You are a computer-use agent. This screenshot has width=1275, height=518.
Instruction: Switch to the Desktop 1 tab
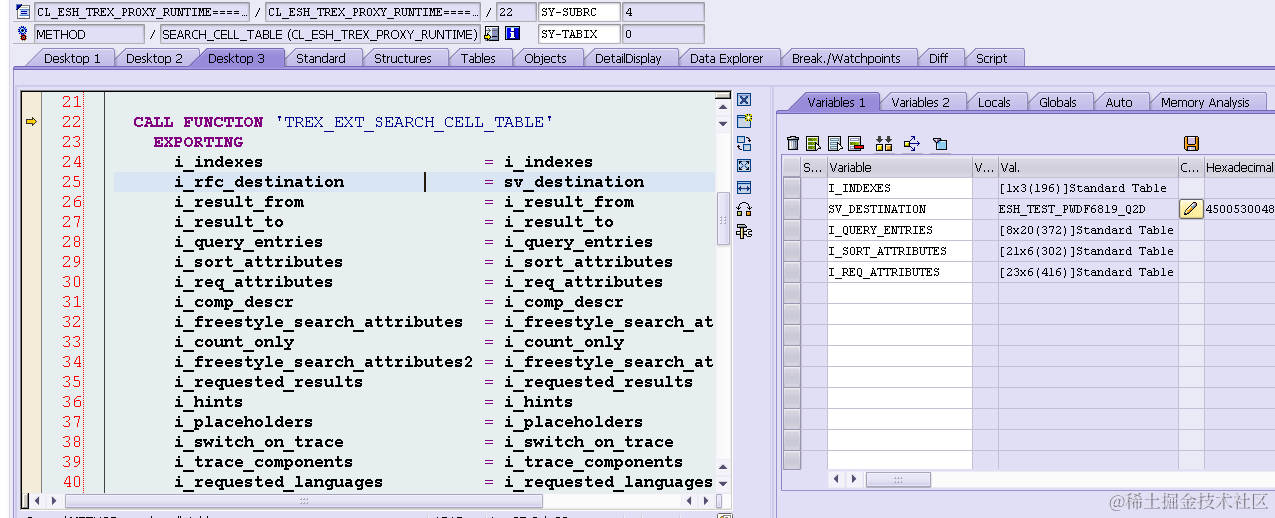(x=72, y=58)
